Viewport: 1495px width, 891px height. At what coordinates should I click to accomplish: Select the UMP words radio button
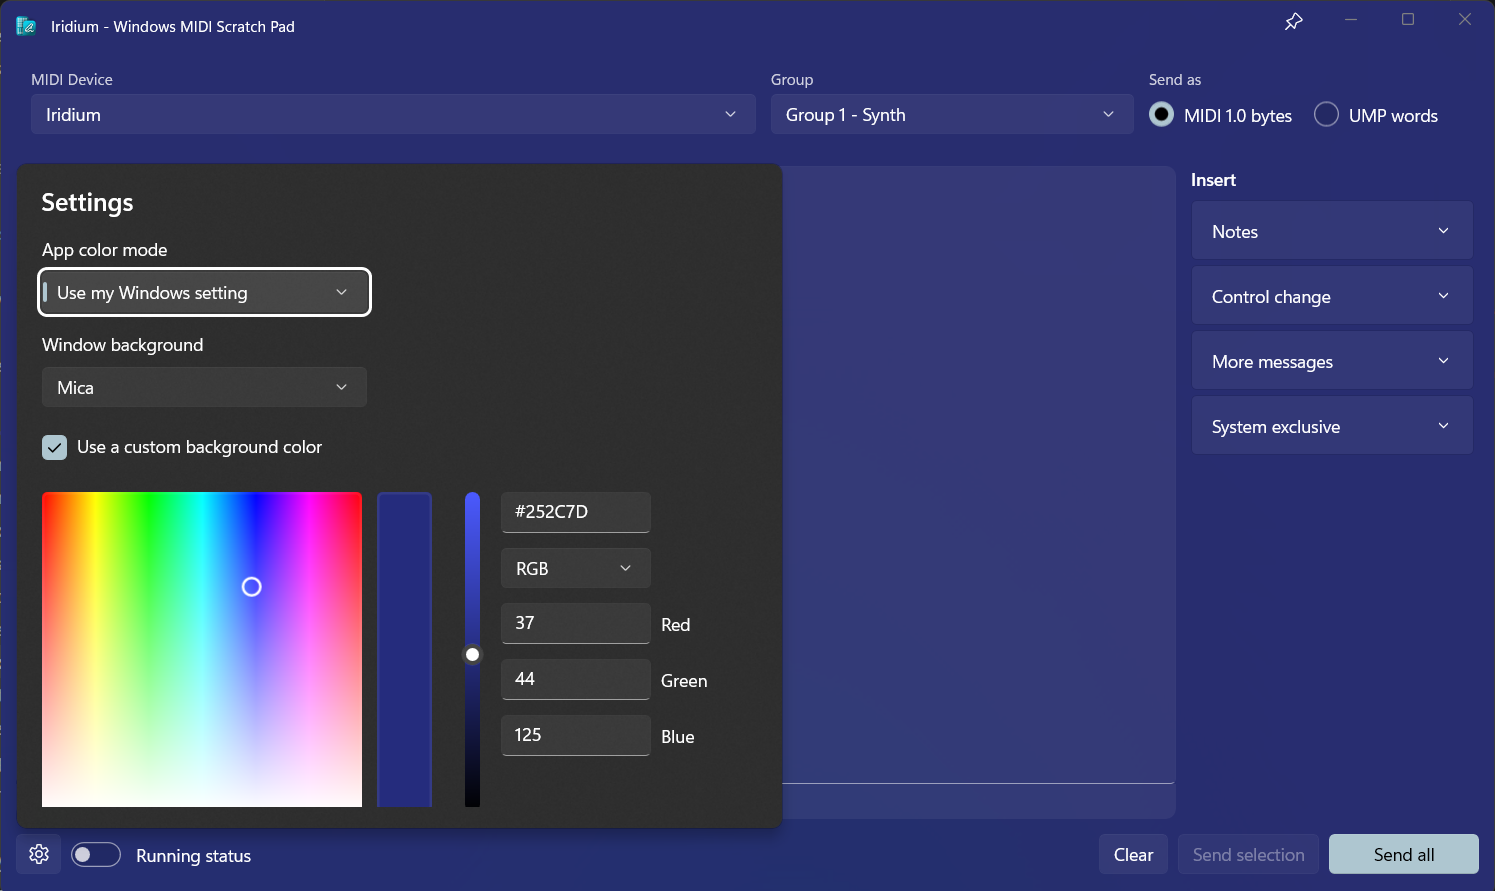[1326, 115]
